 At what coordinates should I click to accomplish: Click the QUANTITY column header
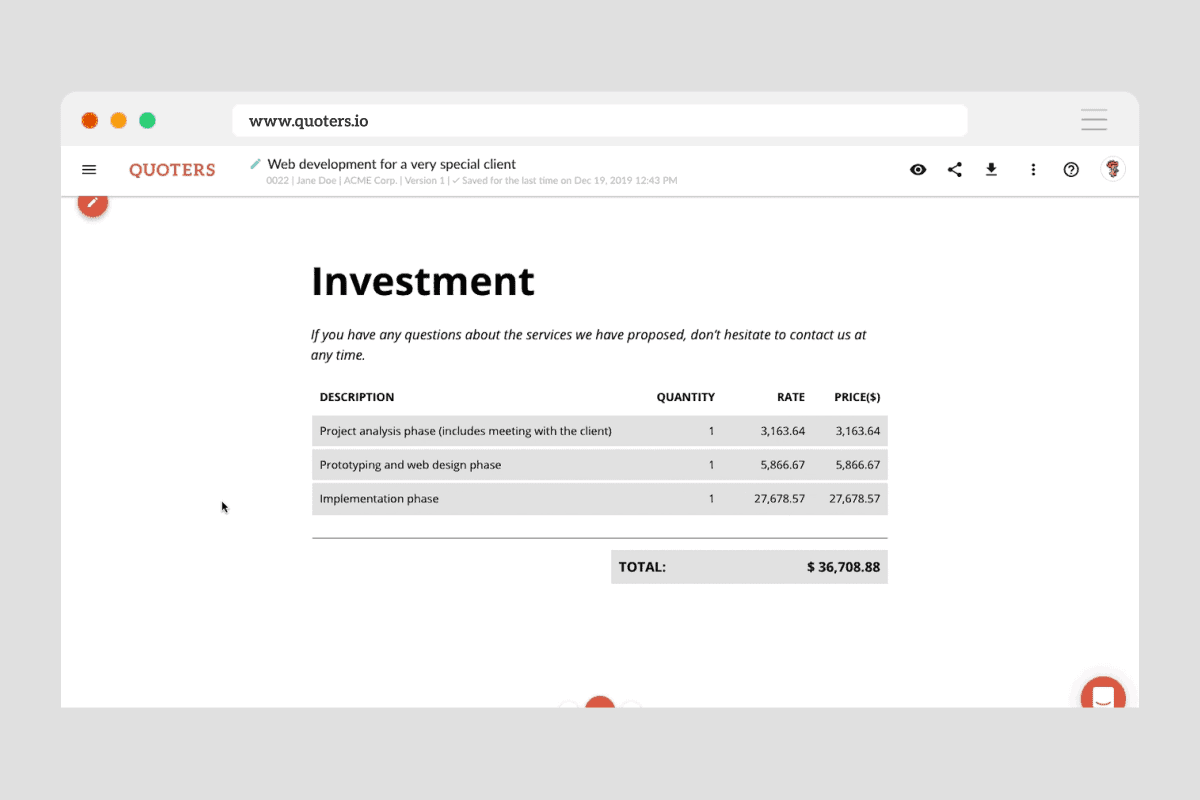[685, 397]
